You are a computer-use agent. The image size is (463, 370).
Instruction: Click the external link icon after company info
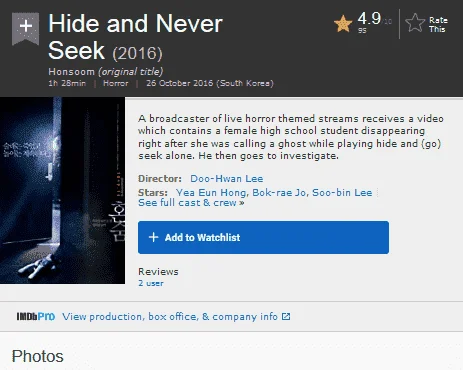click(286, 316)
